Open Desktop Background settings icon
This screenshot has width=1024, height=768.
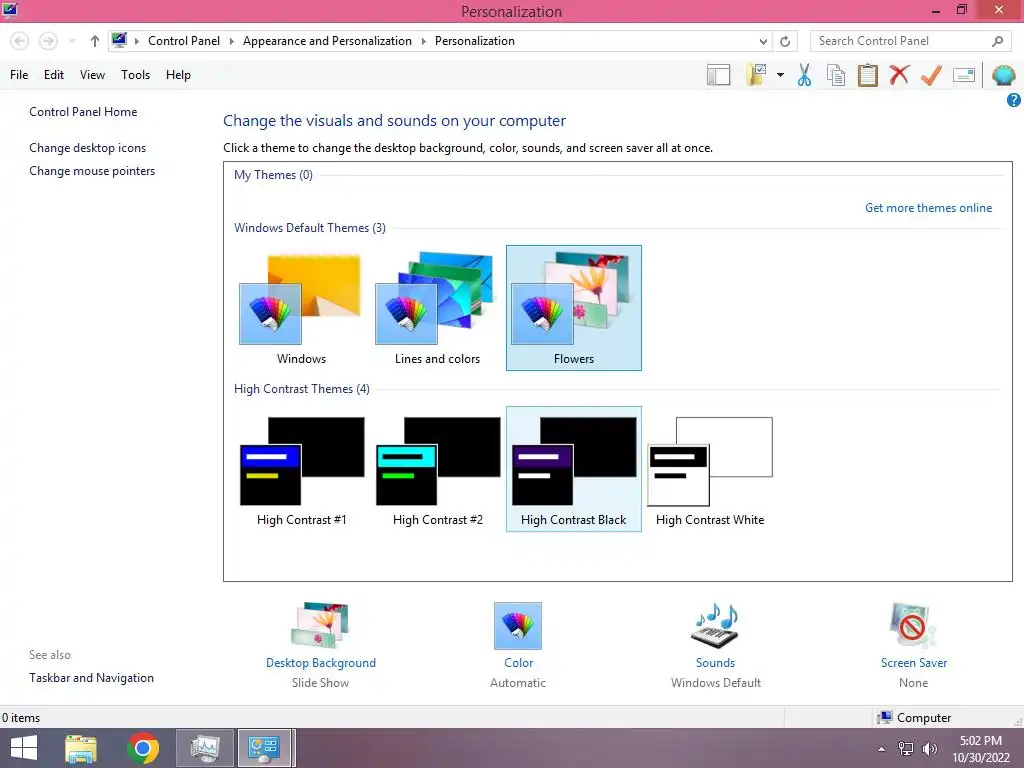pyautogui.click(x=320, y=626)
